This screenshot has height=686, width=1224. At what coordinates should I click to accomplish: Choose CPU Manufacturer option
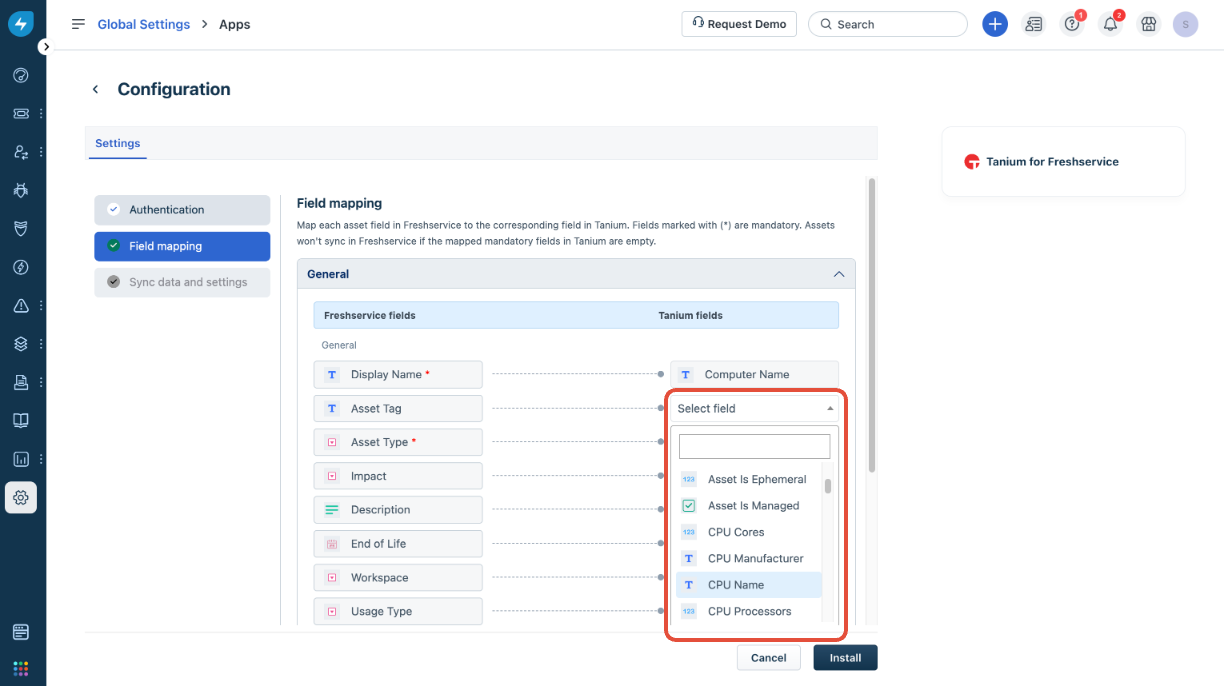[x=749, y=558]
